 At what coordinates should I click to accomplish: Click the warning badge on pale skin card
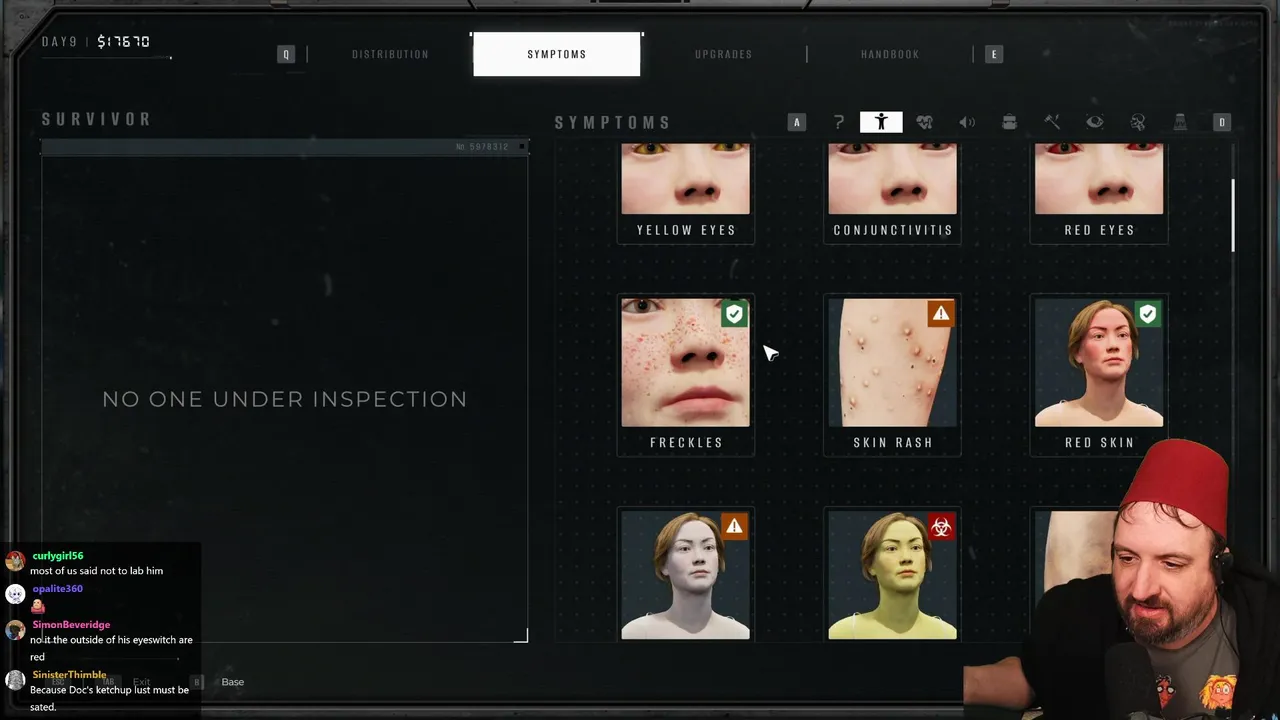tap(734, 526)
